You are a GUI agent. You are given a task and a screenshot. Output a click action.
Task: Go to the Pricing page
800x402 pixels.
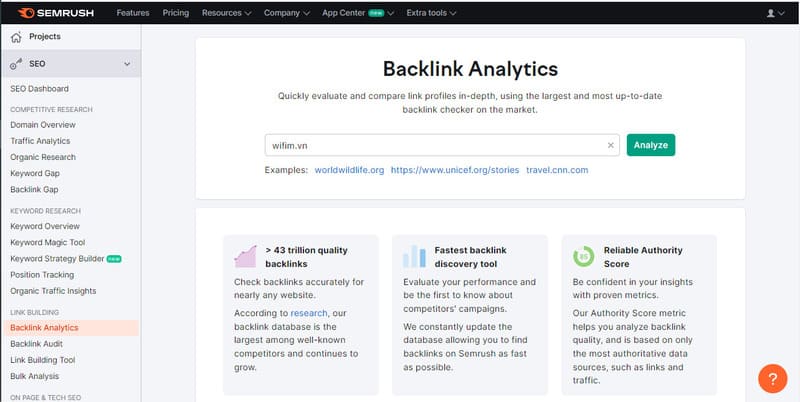pyautogui.click(x=176, y=13)
